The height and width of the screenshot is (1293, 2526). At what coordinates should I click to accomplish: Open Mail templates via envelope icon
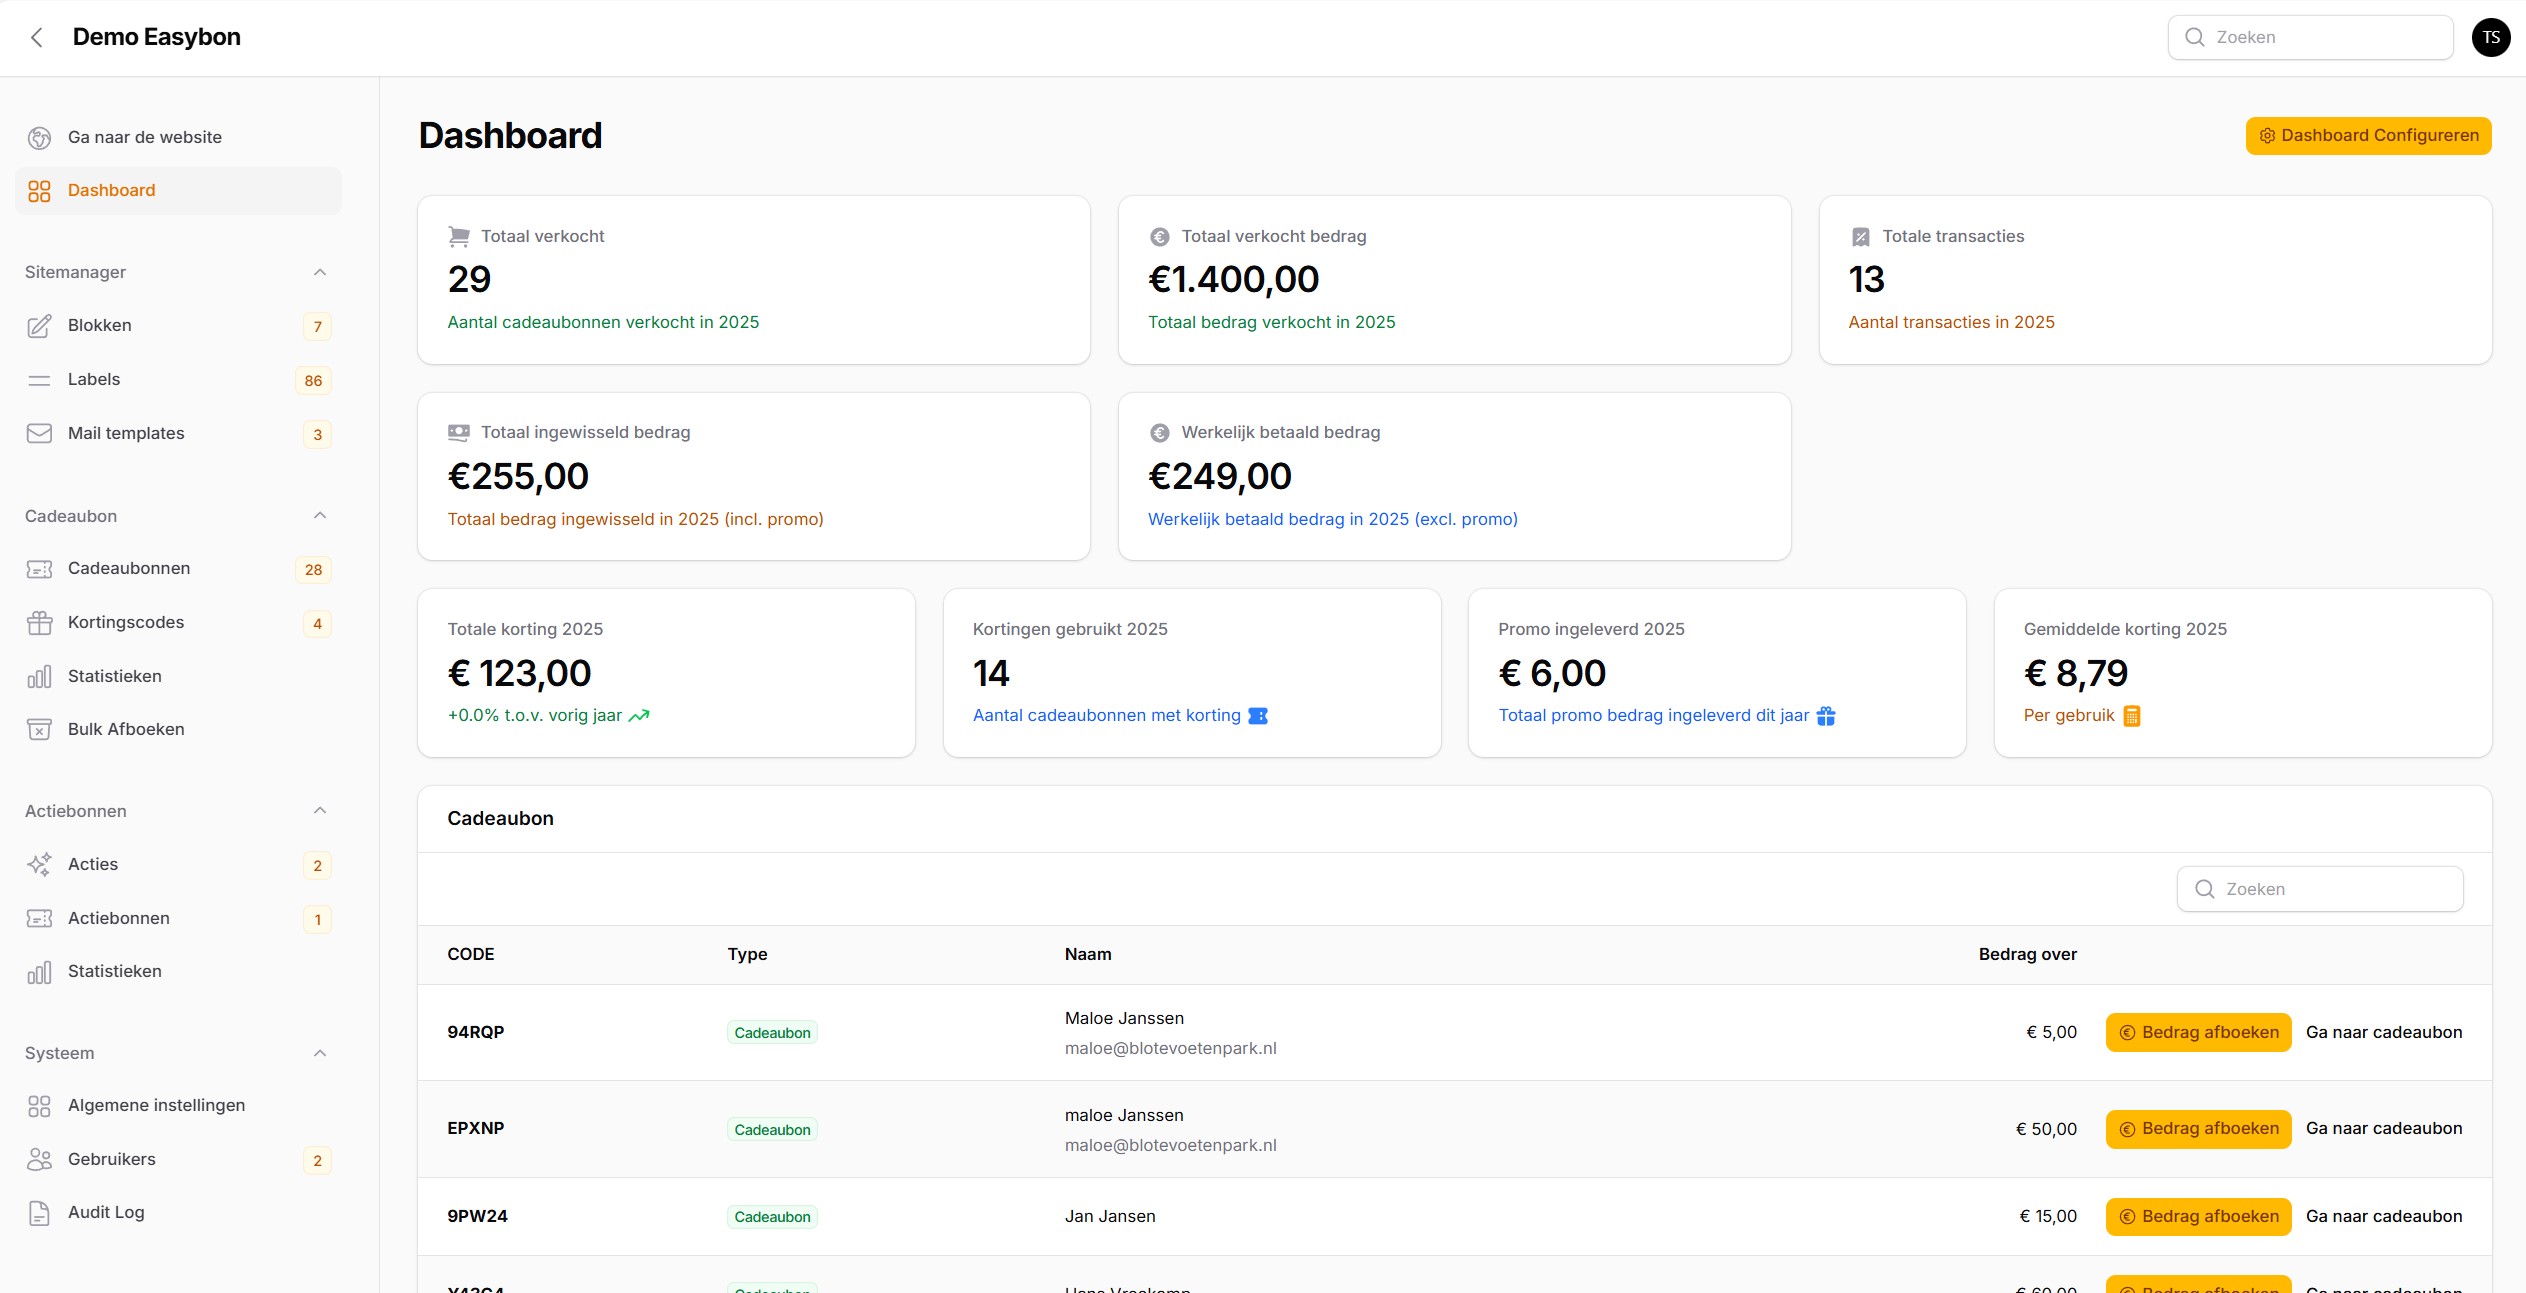39,433
